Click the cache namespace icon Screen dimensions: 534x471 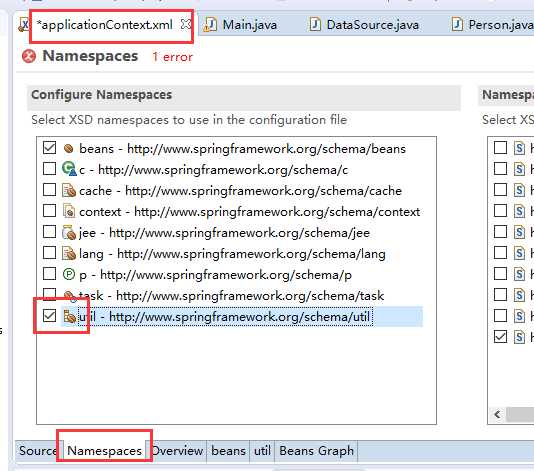pos(69,190)
